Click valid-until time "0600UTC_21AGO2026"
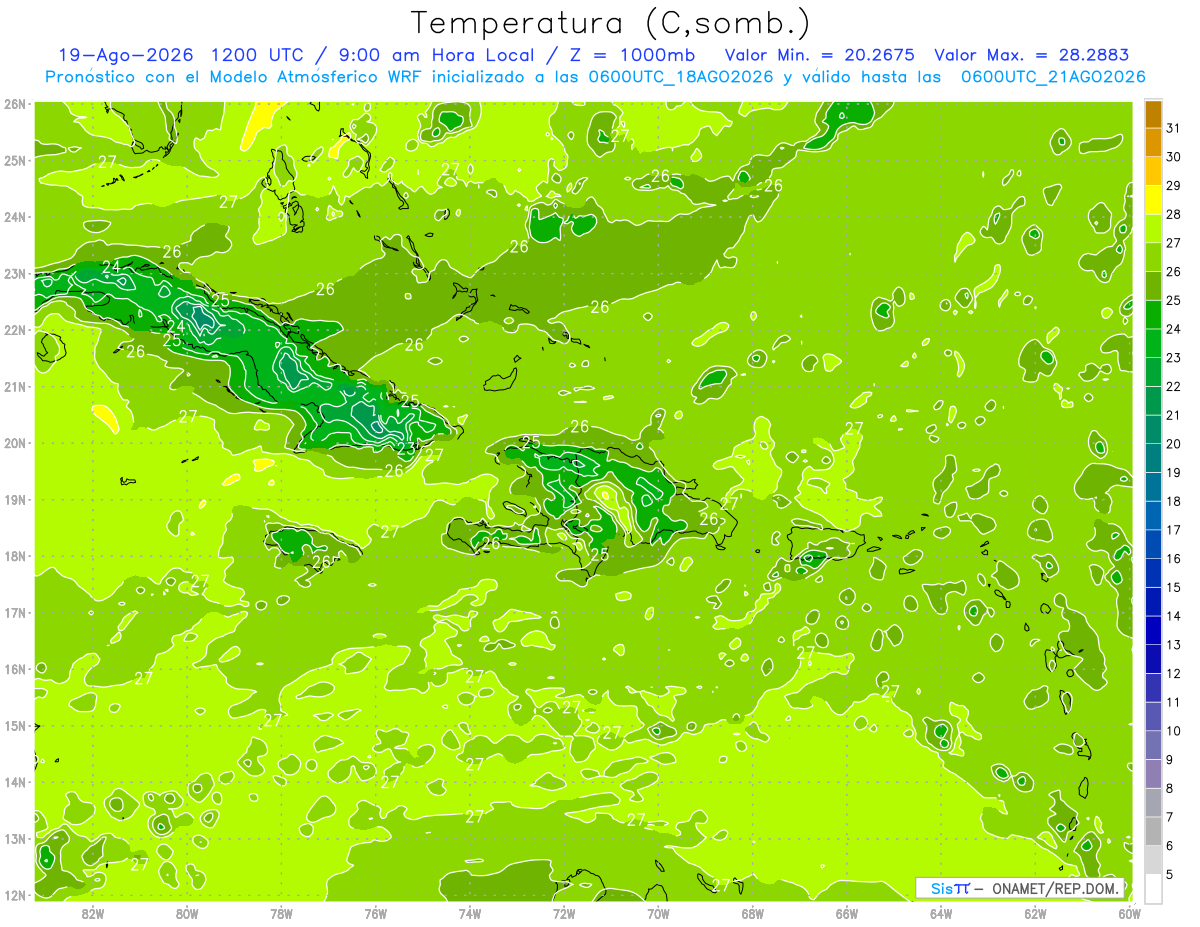Screen dimensions: 1200x927 tap(1053, 77)
